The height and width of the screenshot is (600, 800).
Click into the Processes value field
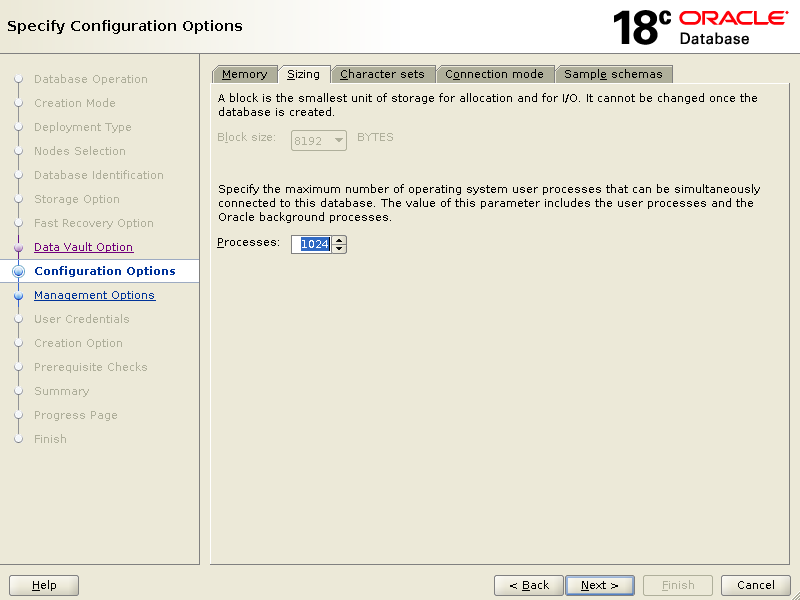(311, 244)
